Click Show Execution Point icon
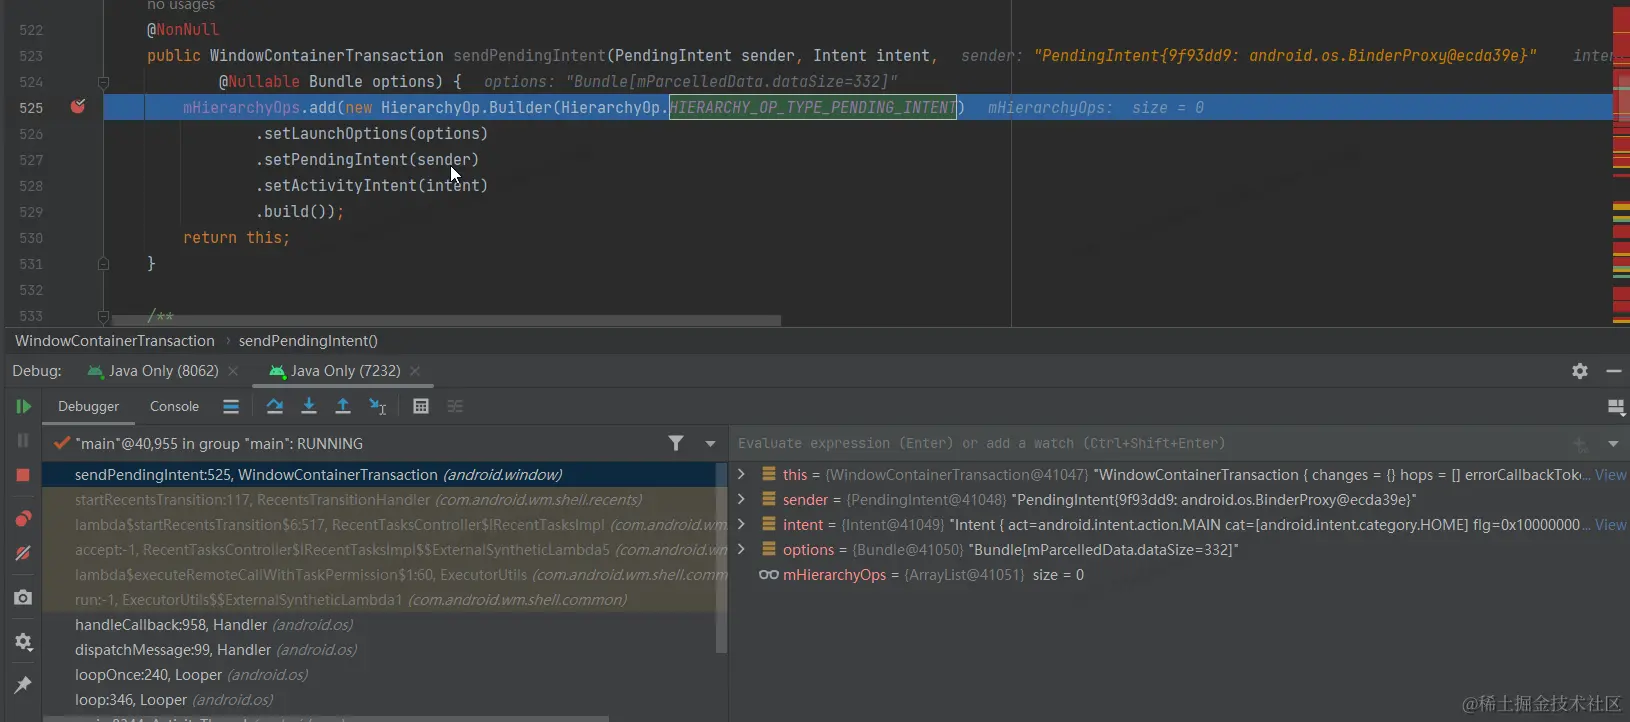This screenshot has height=722, width=1630. tap(231, 406)
